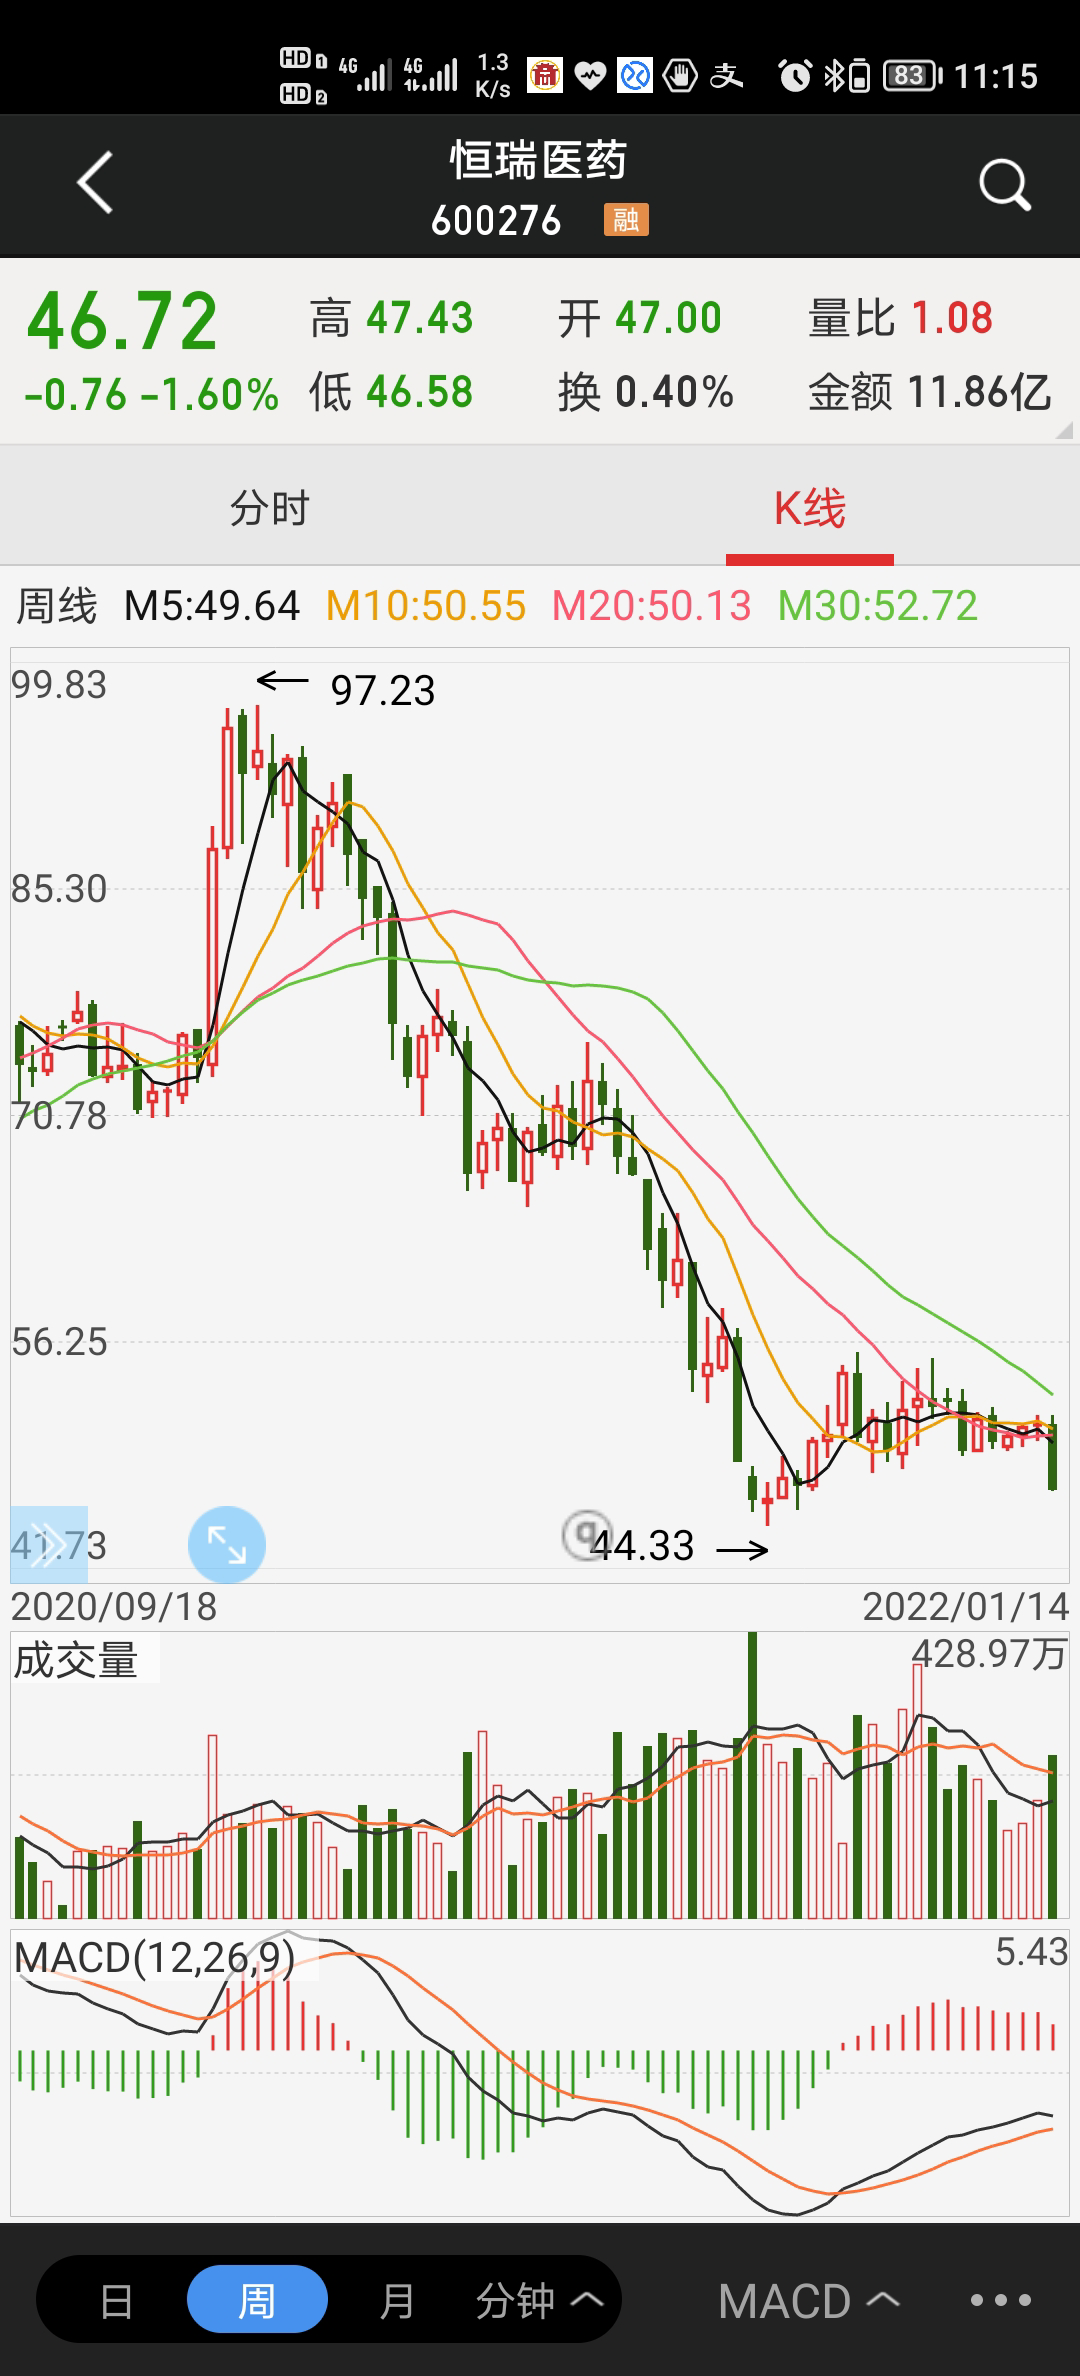Tap the battery 83 indicator
This screenshot has width=1080, height=2376.
910,76
